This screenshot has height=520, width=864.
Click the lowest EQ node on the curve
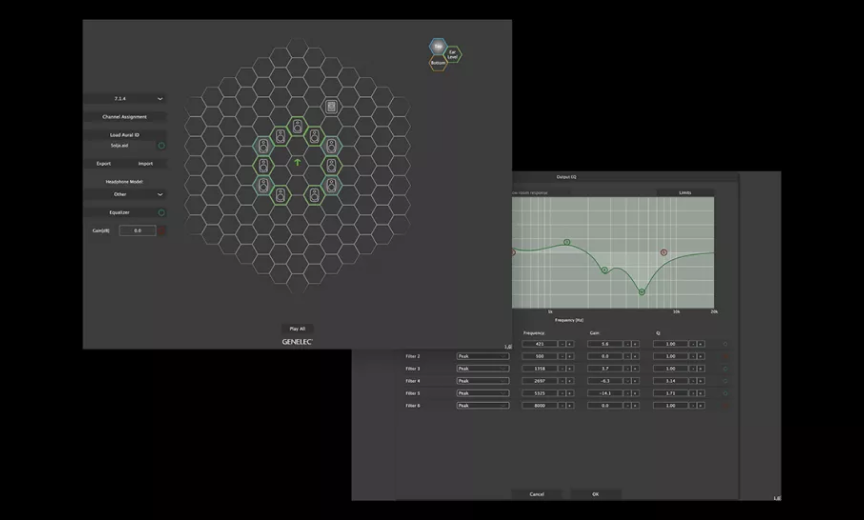point(642,292)
